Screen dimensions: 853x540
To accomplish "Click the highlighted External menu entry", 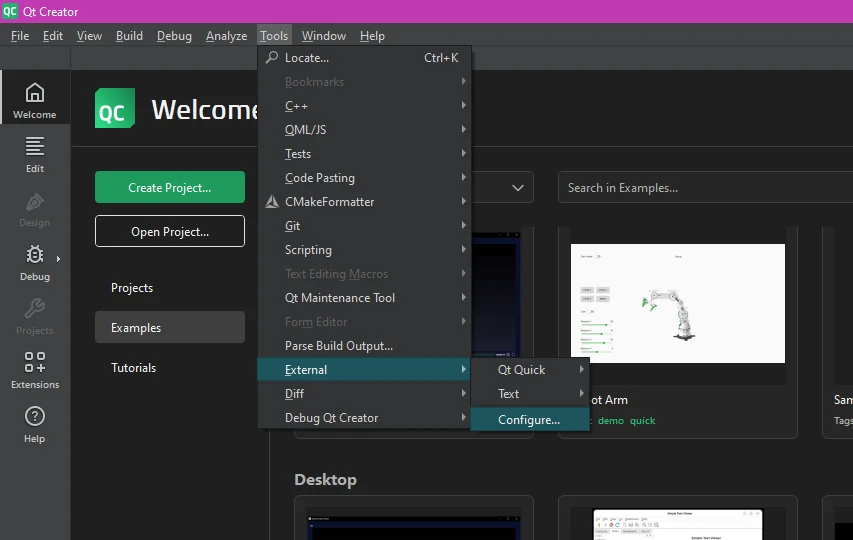I will (364, 370).
